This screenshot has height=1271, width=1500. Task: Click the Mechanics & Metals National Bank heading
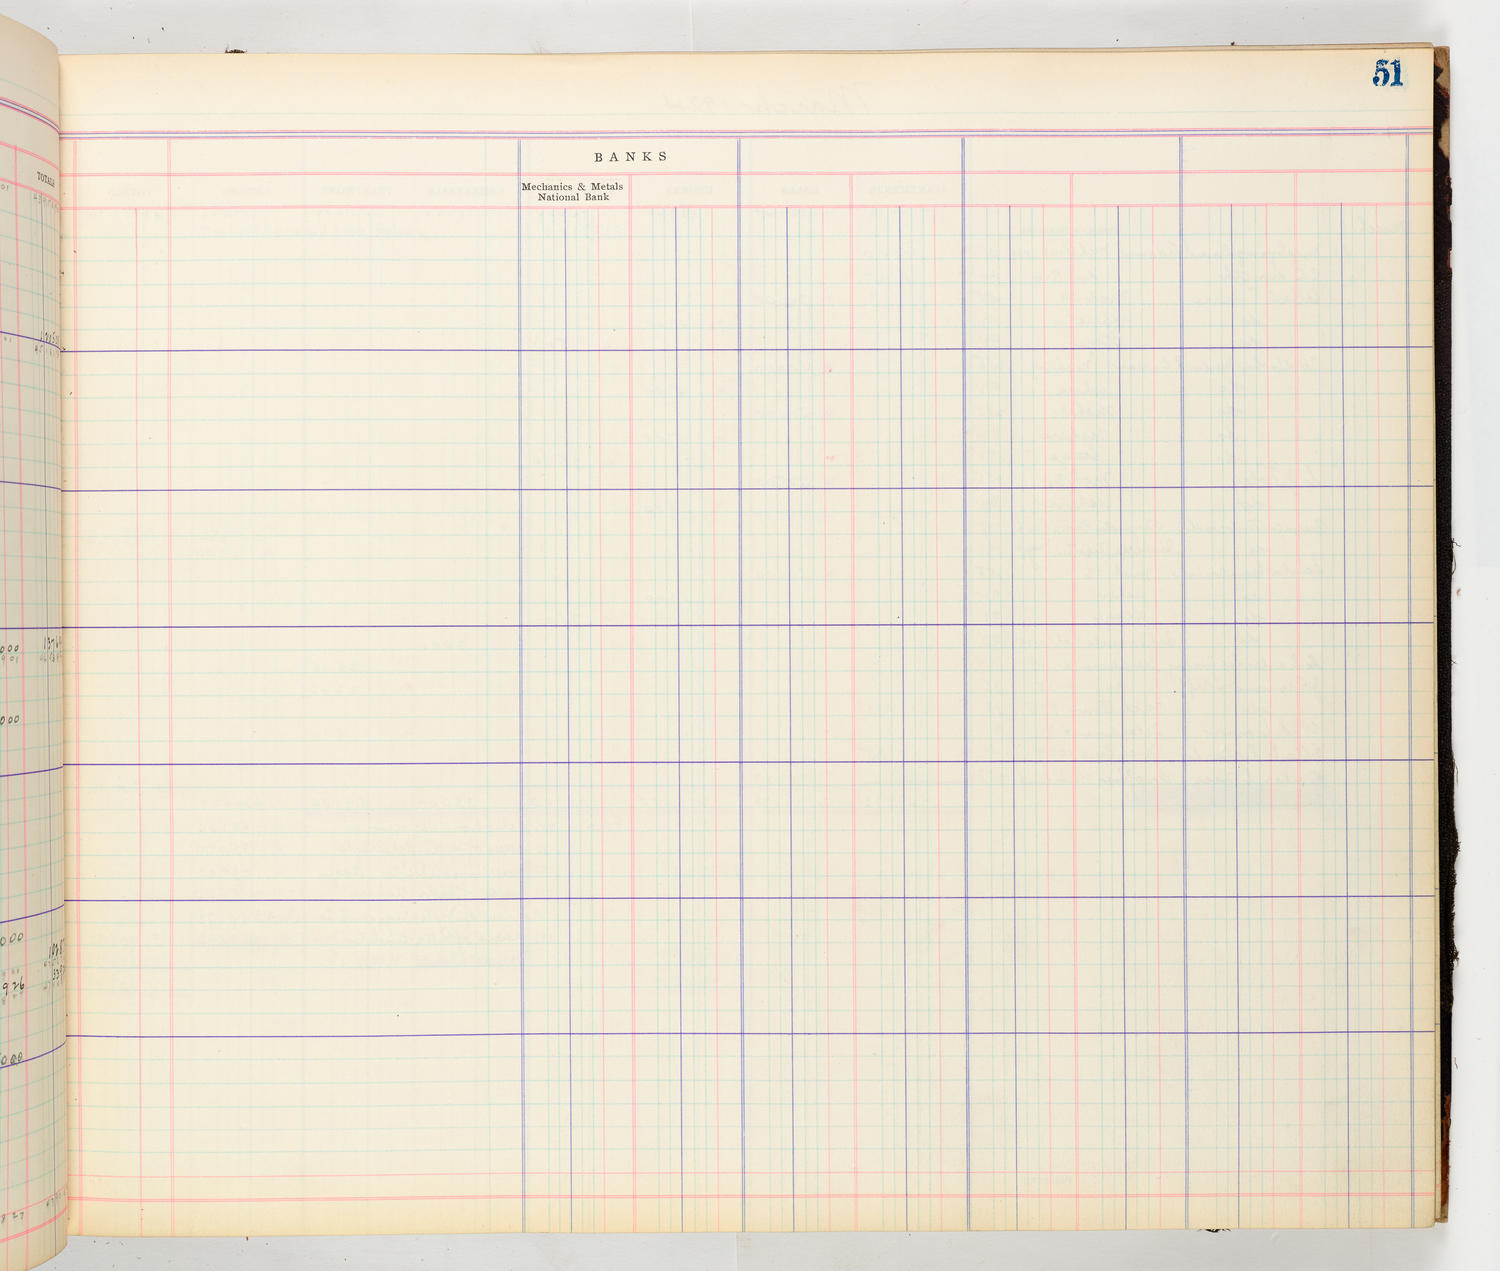pyautogui.click(x=572, y=192)
